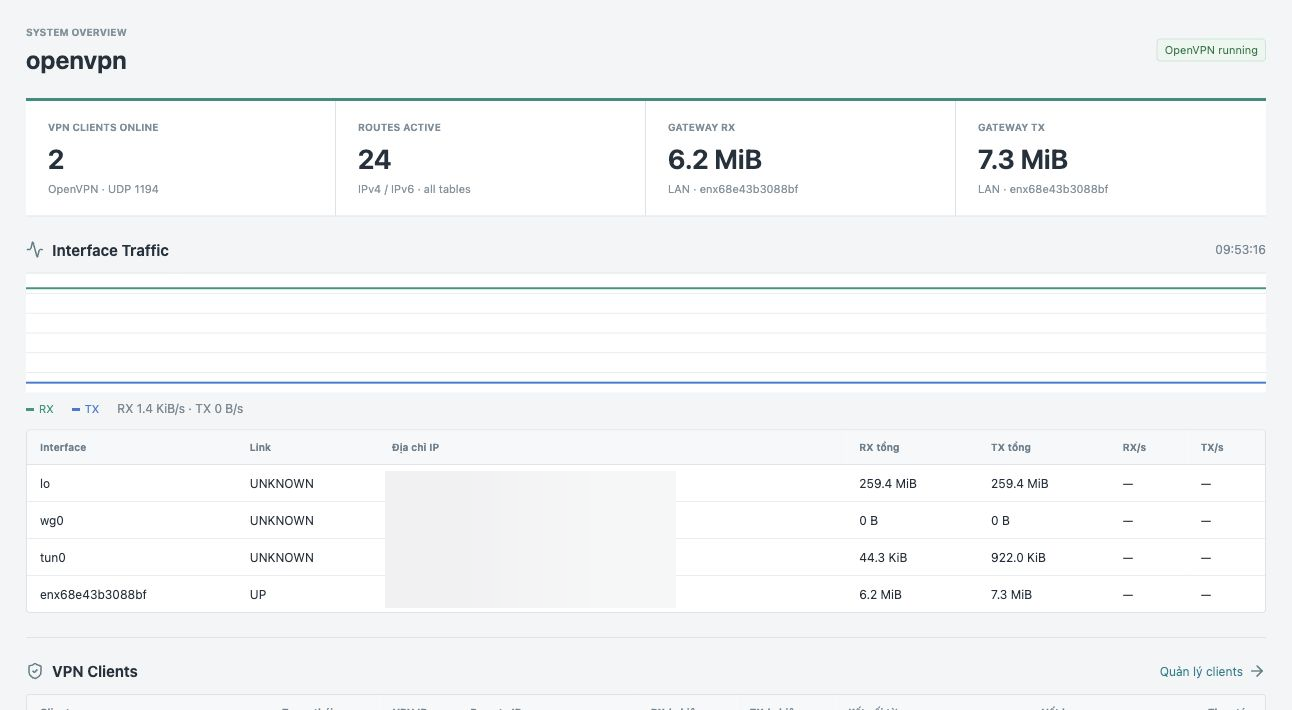Select the lo interface row name
This screenshot has width=1292, height=710.
(x=45, y=484)
